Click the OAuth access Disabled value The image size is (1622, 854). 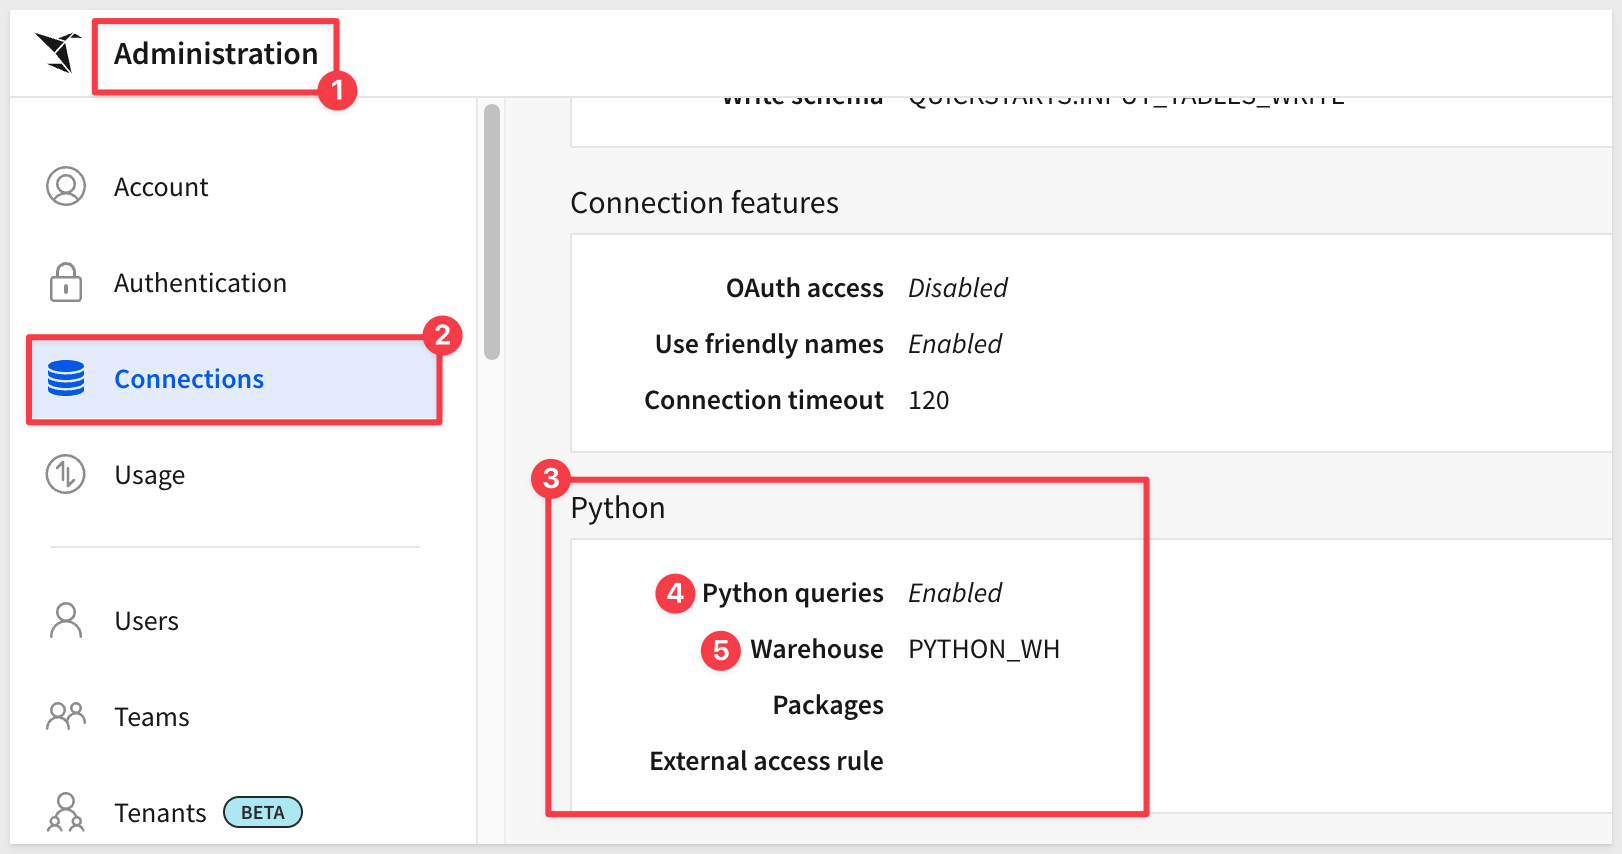point(957,288)
